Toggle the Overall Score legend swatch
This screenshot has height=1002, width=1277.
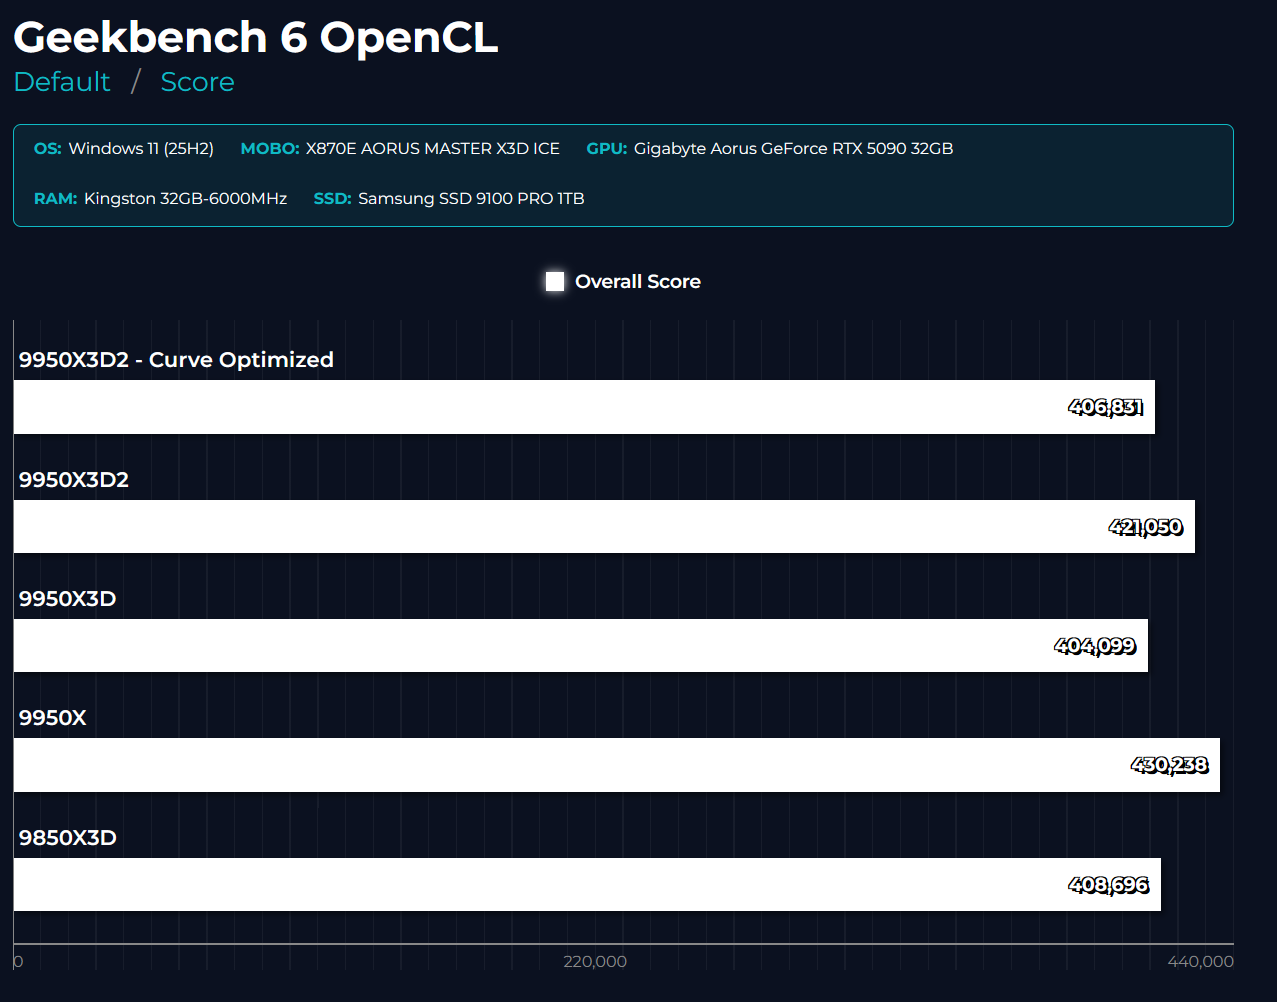(555, 282)
